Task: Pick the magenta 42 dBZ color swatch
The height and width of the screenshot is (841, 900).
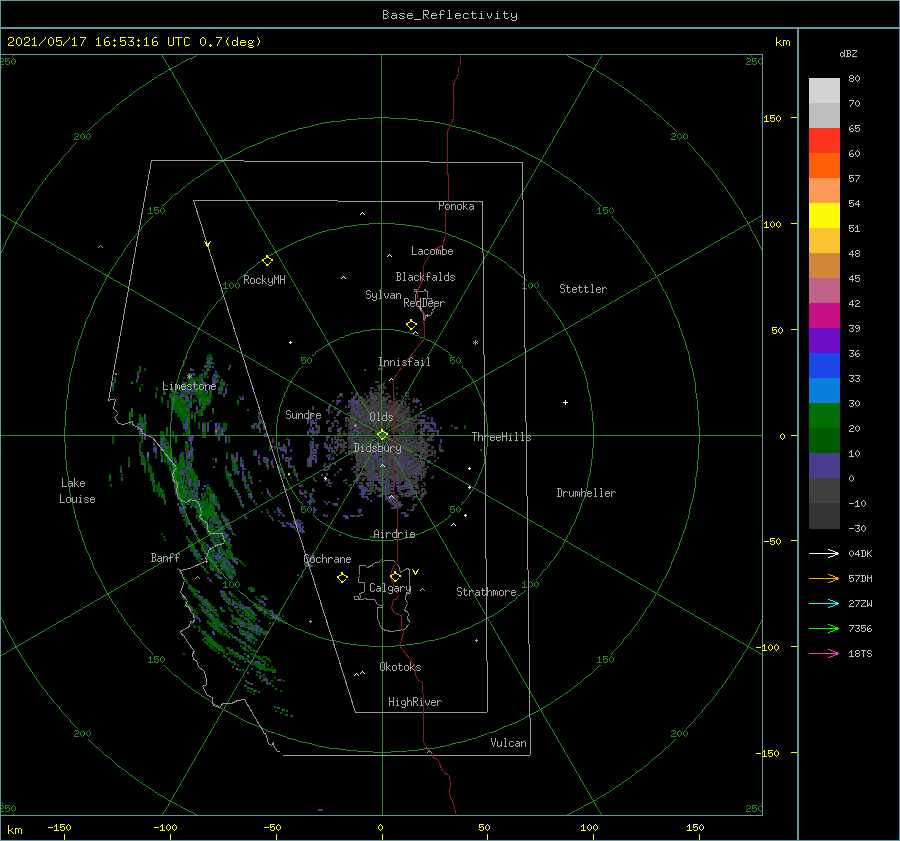Action: coord(824,316)
